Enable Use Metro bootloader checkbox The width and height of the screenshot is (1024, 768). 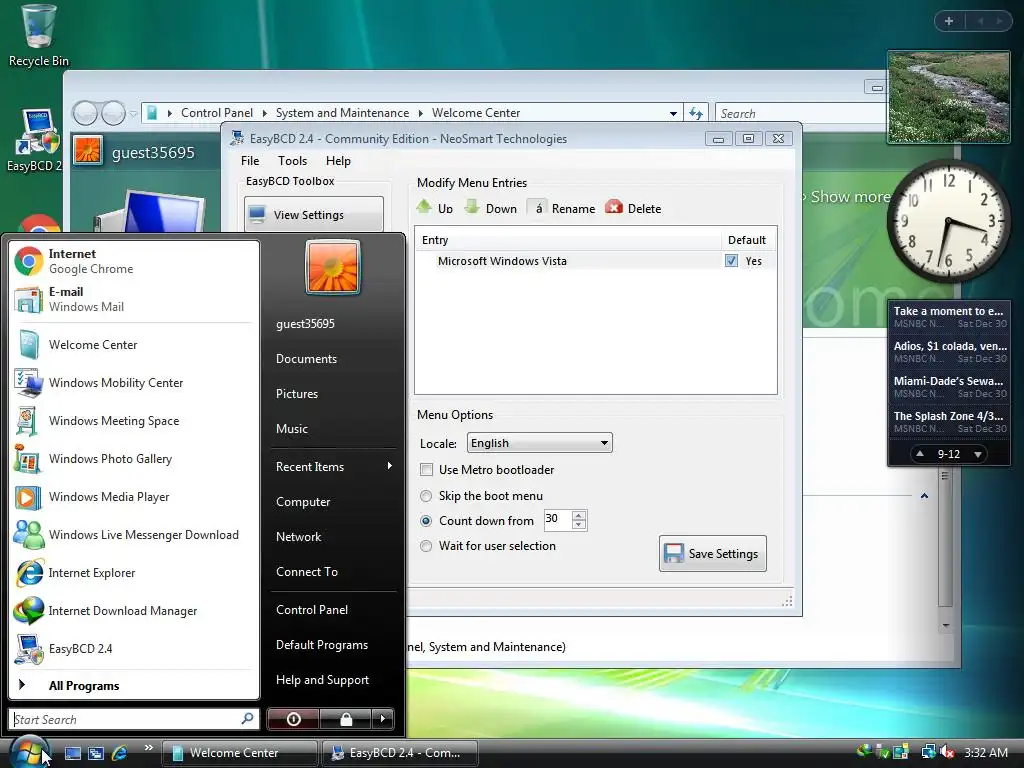[426, 470]
